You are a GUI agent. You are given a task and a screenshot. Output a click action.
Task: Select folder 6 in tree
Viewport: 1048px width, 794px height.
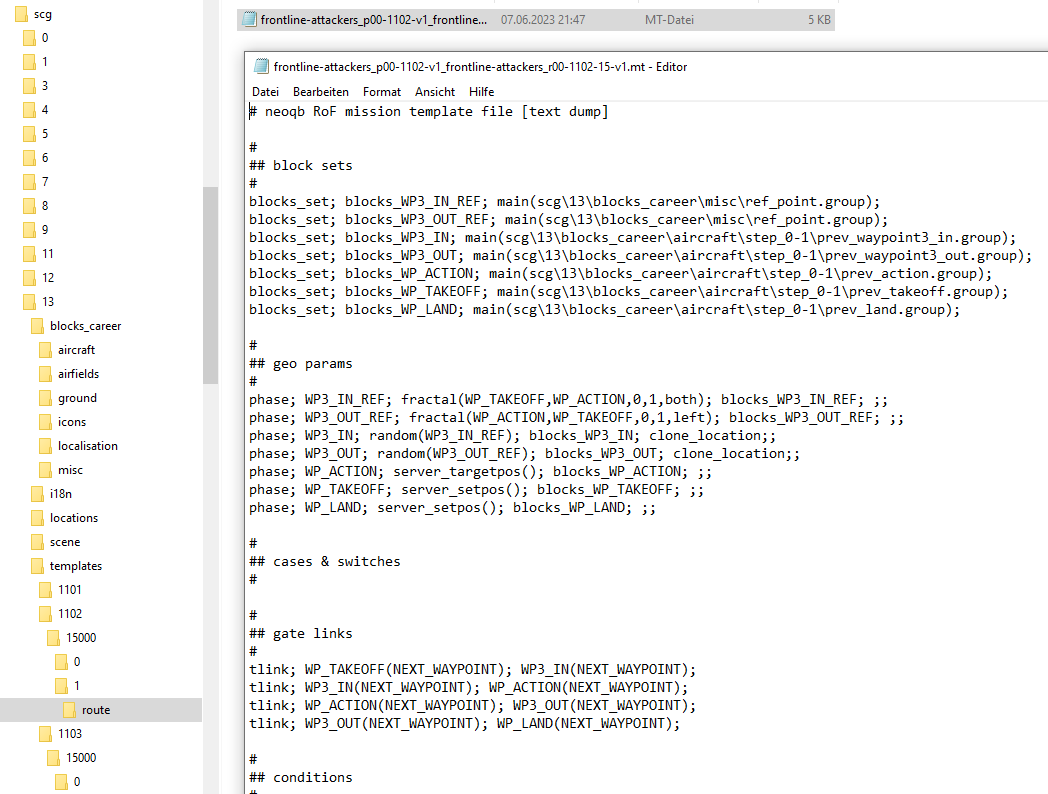[x=45, y=158]
